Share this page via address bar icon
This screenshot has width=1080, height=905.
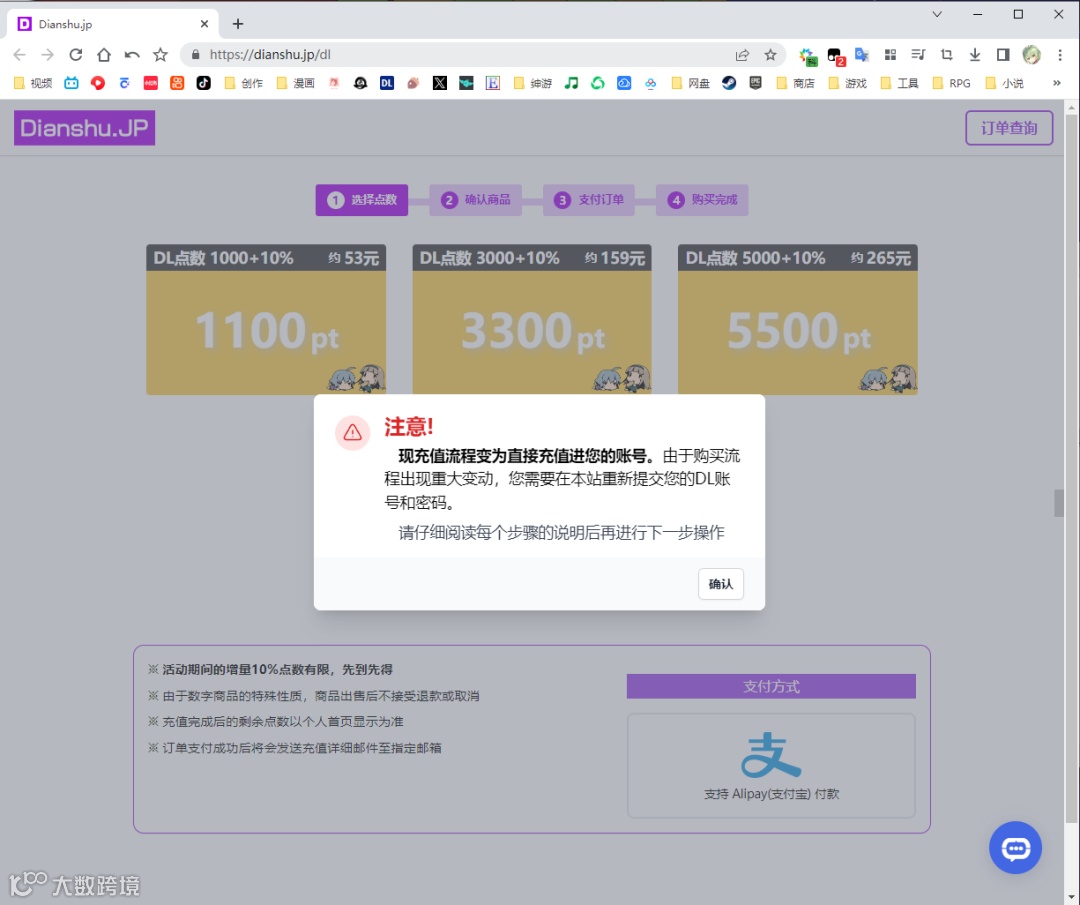tap(742, 54)
